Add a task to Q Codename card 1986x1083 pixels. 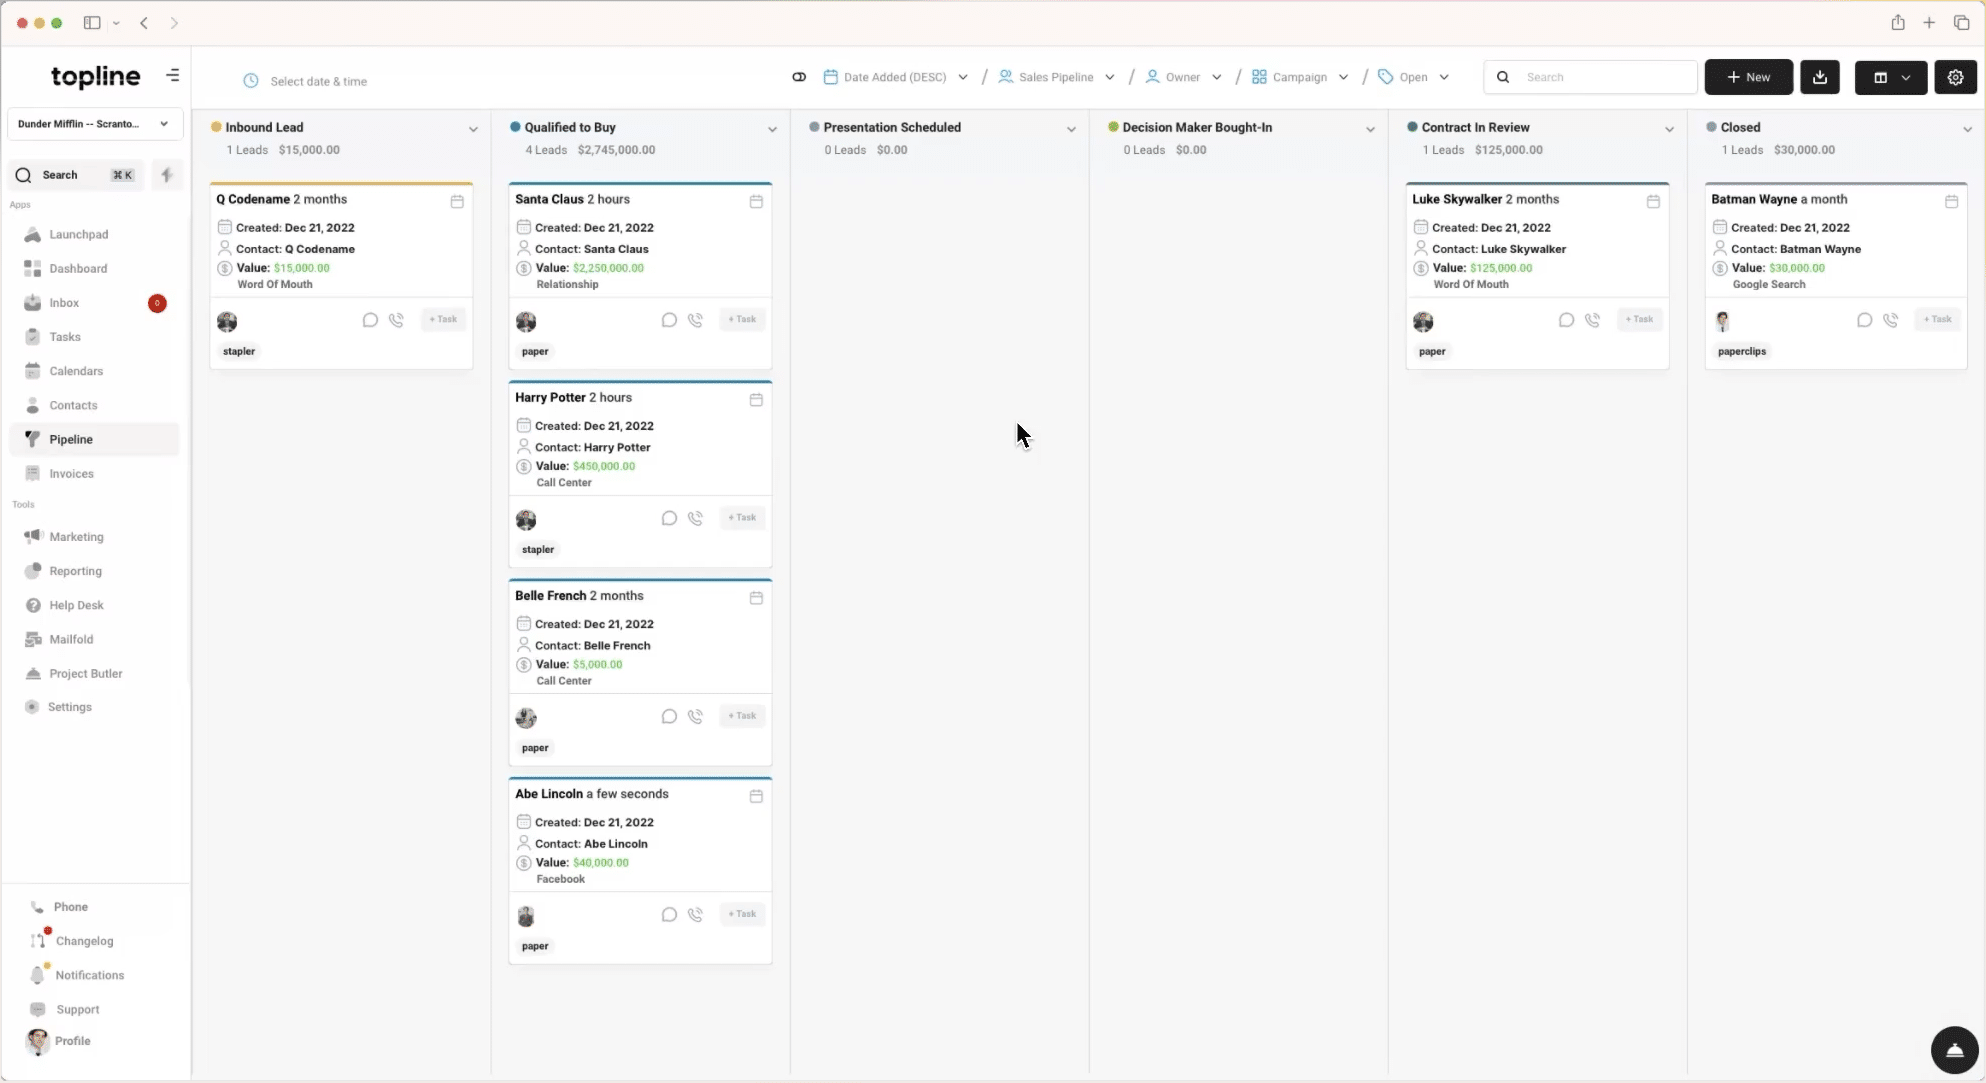pos(443,319)
